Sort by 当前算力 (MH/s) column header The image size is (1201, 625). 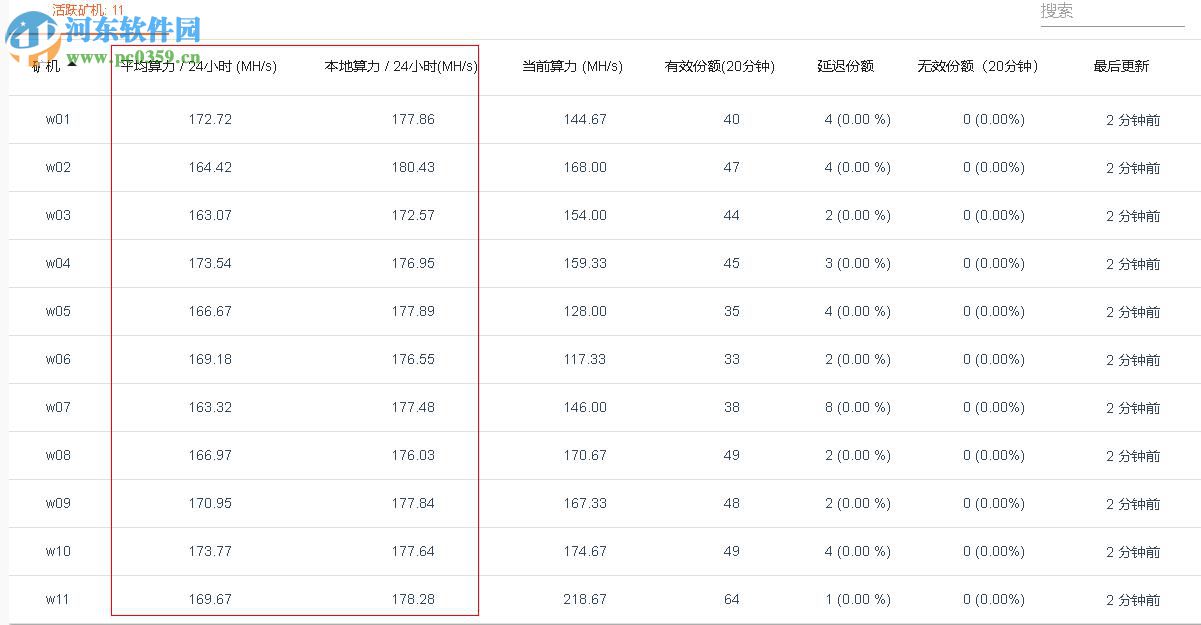(572, 67)
